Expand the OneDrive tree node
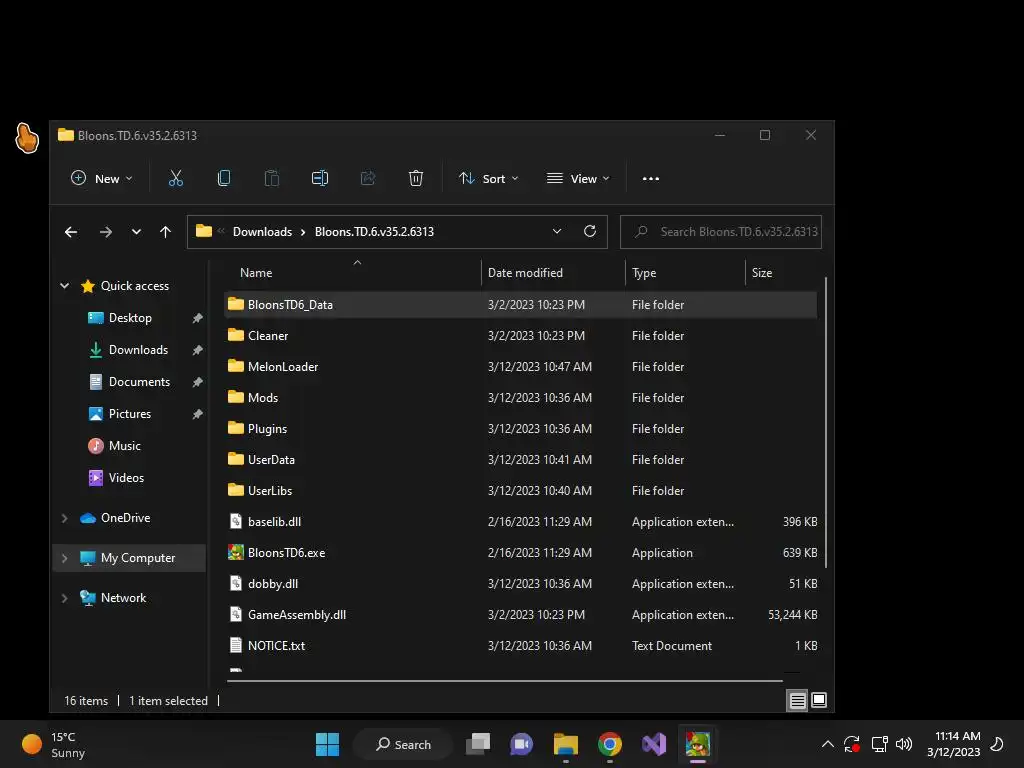Viewport: 1024px width, 768px height. (65, 518)
